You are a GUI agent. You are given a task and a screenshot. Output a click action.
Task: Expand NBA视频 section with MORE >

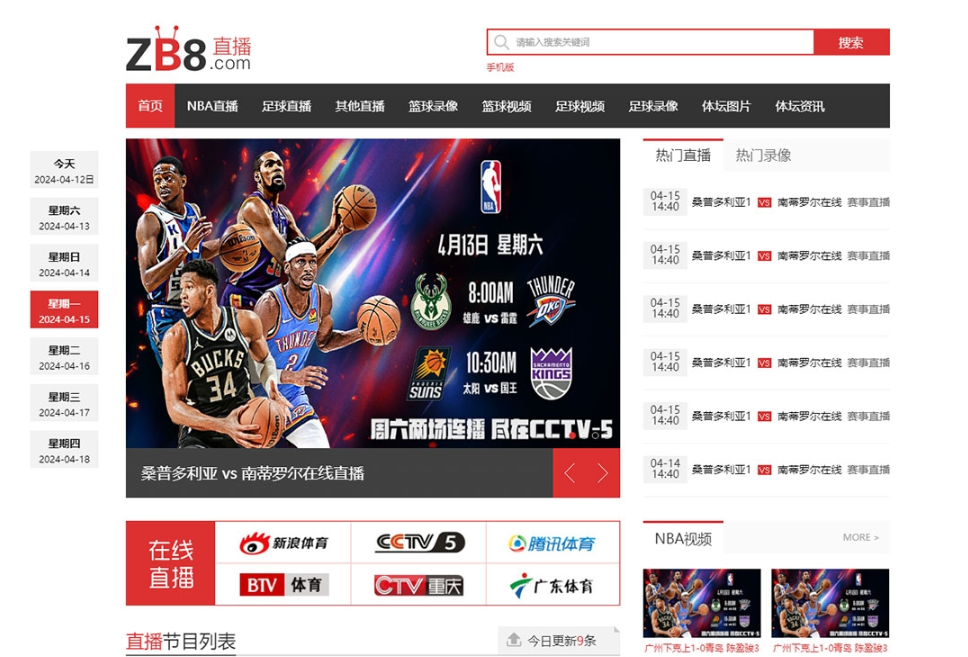tap(860, 538)
